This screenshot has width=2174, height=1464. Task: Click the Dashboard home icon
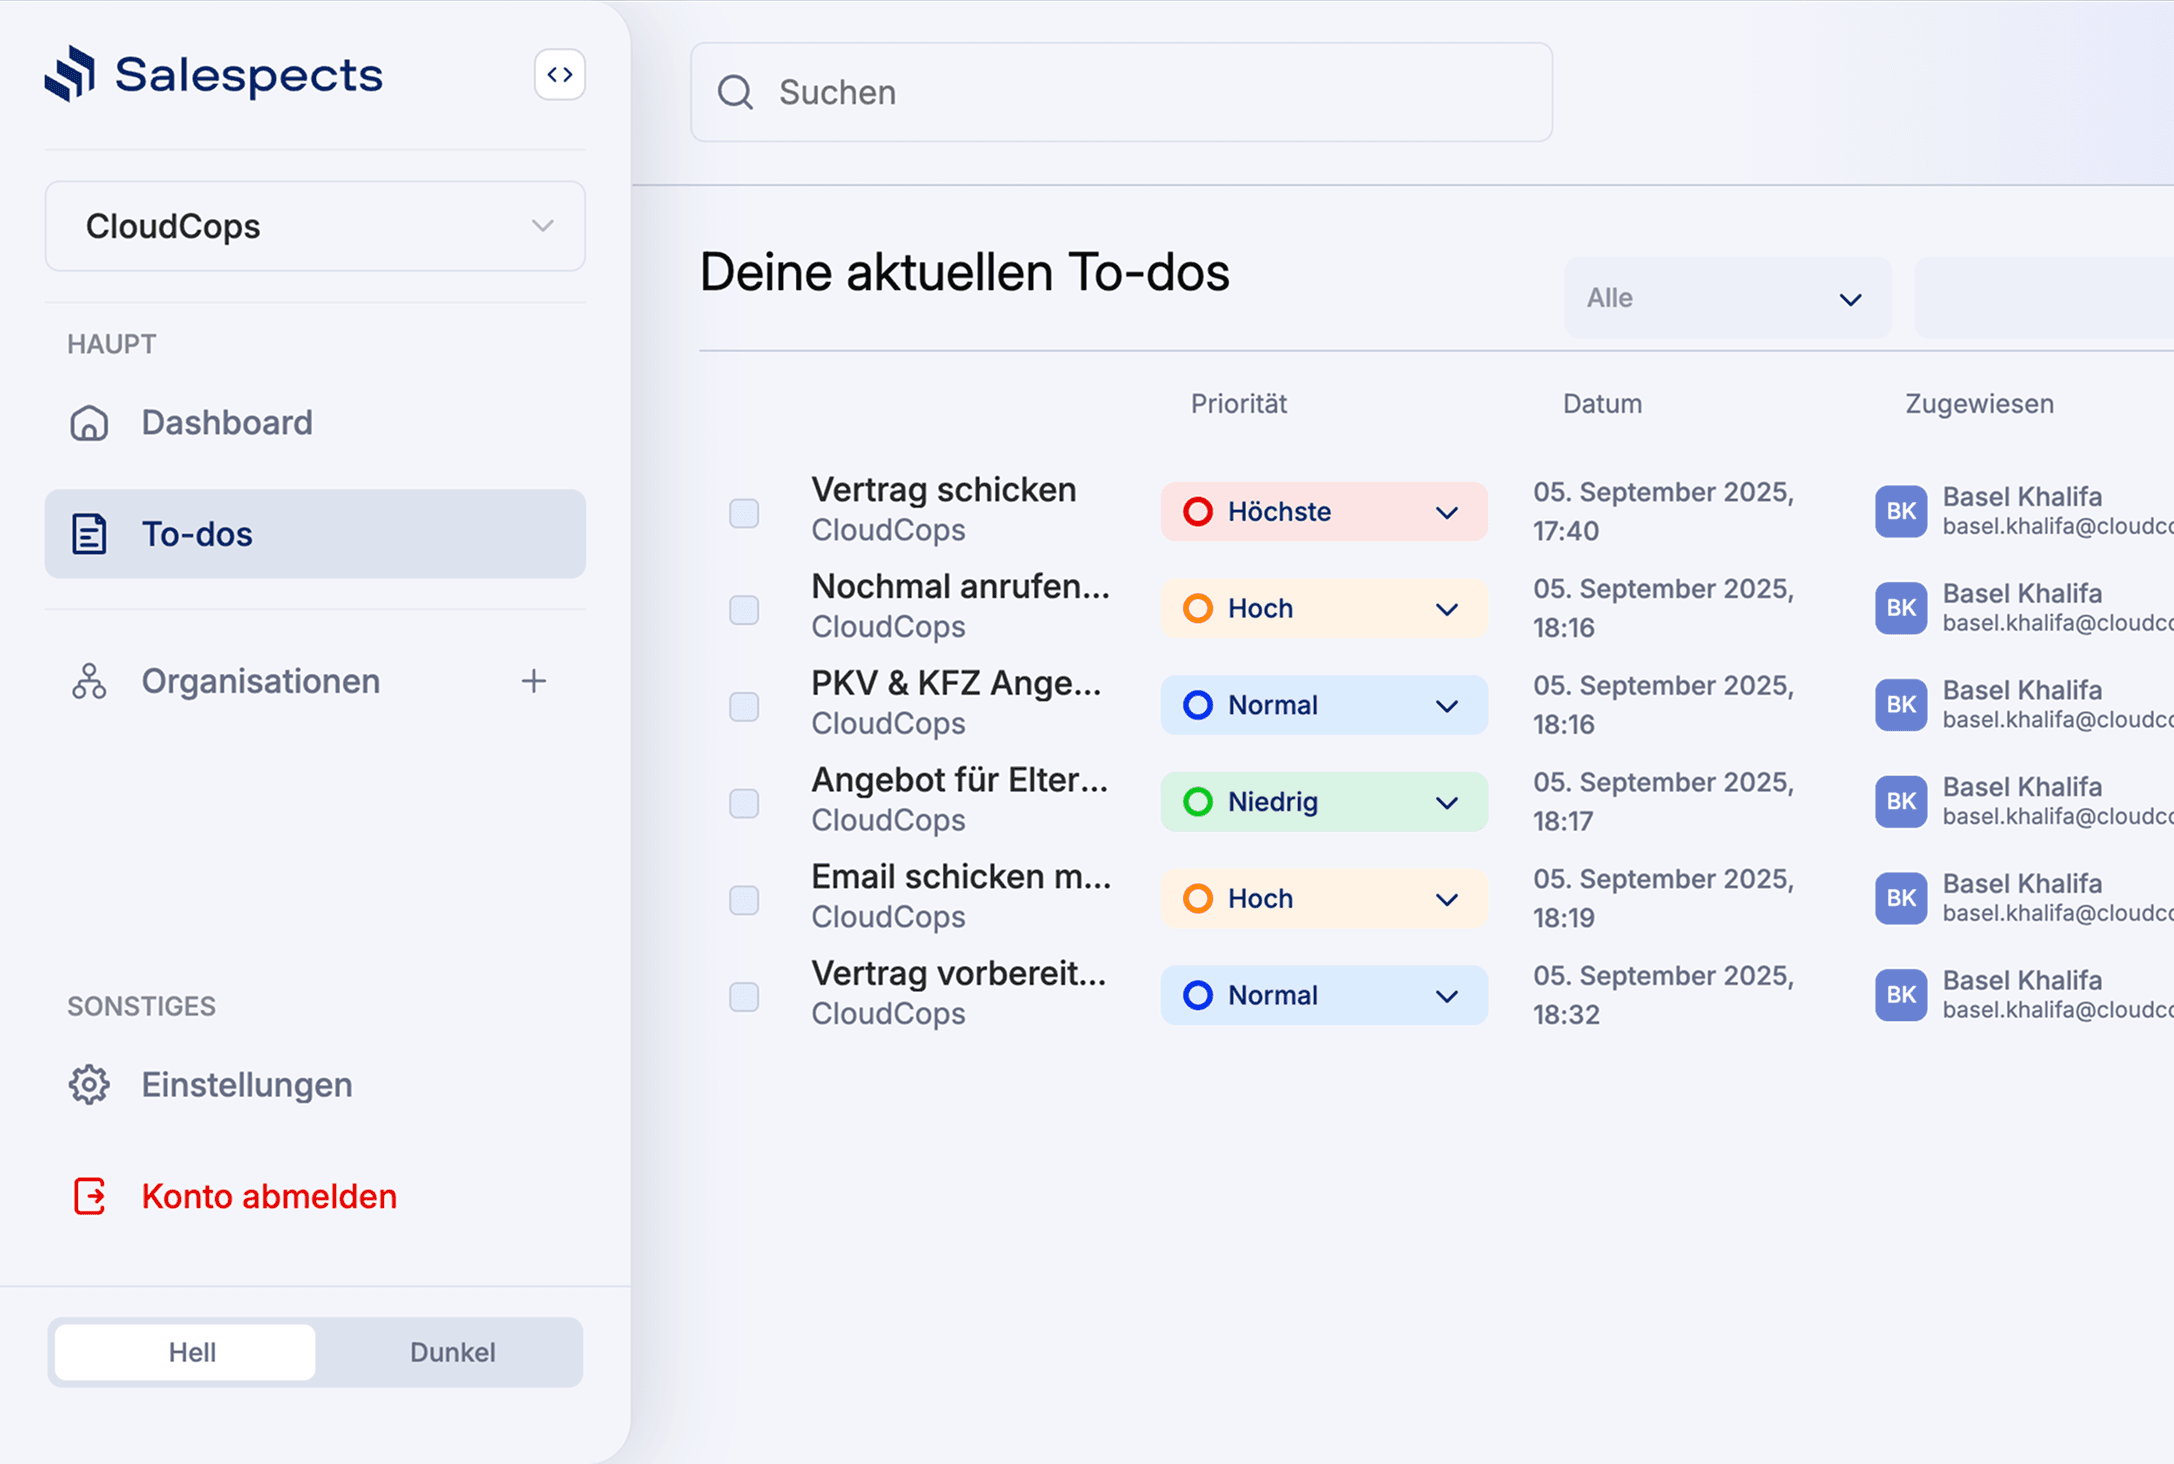point(89,423)
